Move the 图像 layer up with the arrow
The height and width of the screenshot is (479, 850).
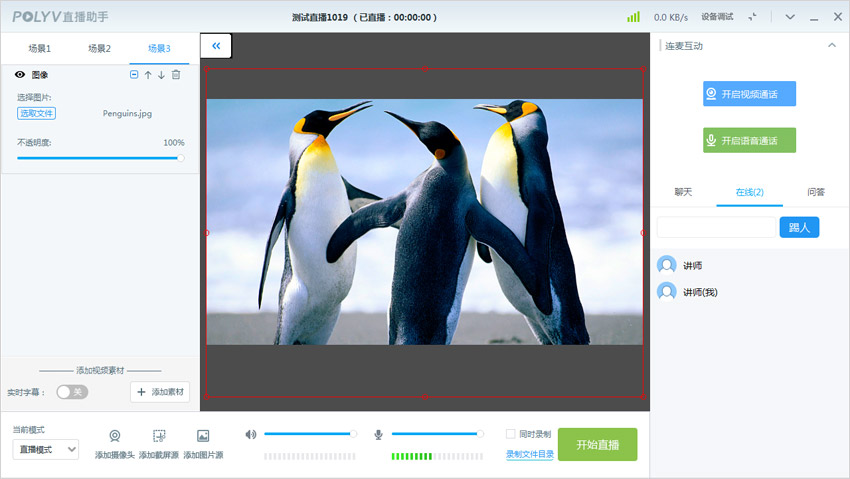[x=148, y=75]
